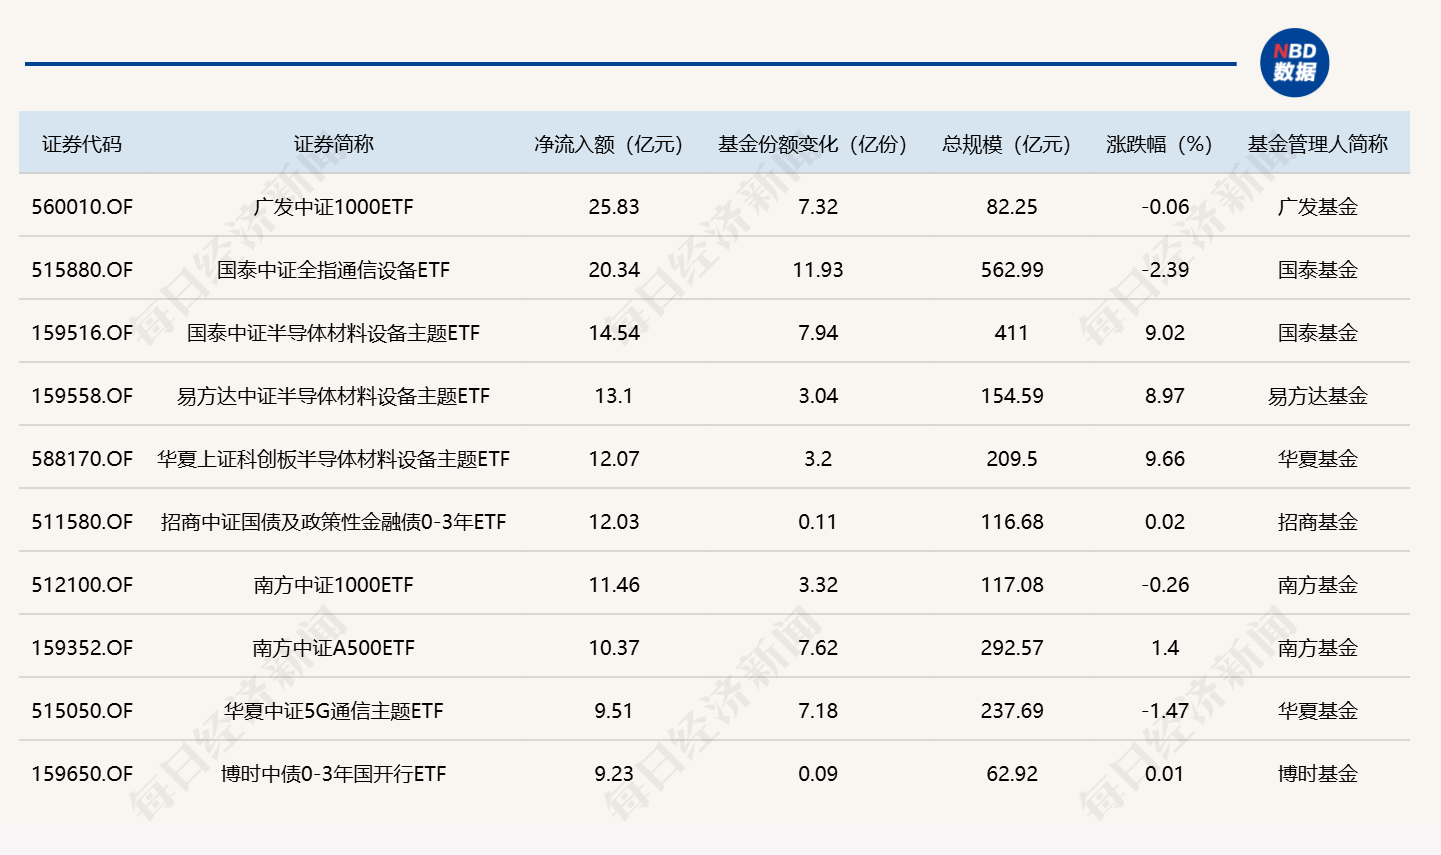Select net inflow value 12.03

(614, 522)
